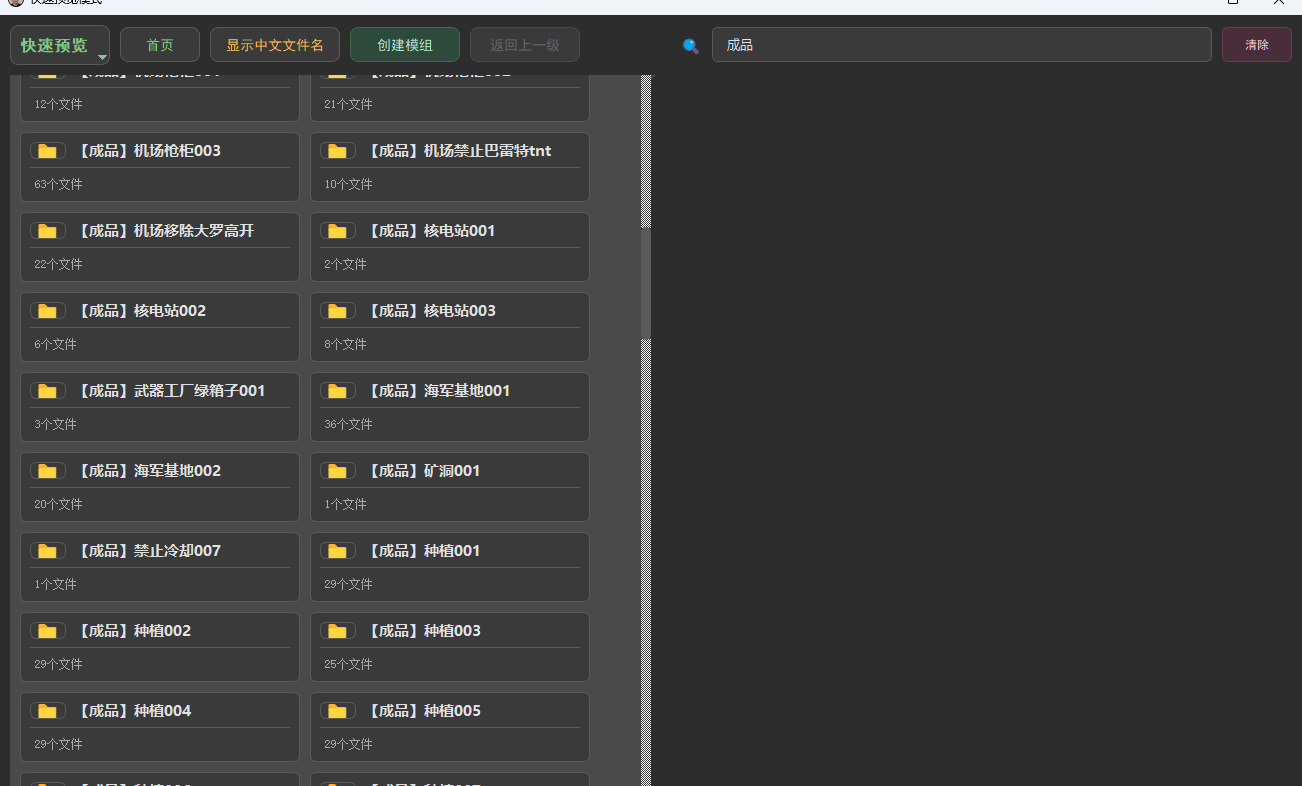1302x786 pixels.
Task: Go to 首页 home
Action: (x=160, y=45)
